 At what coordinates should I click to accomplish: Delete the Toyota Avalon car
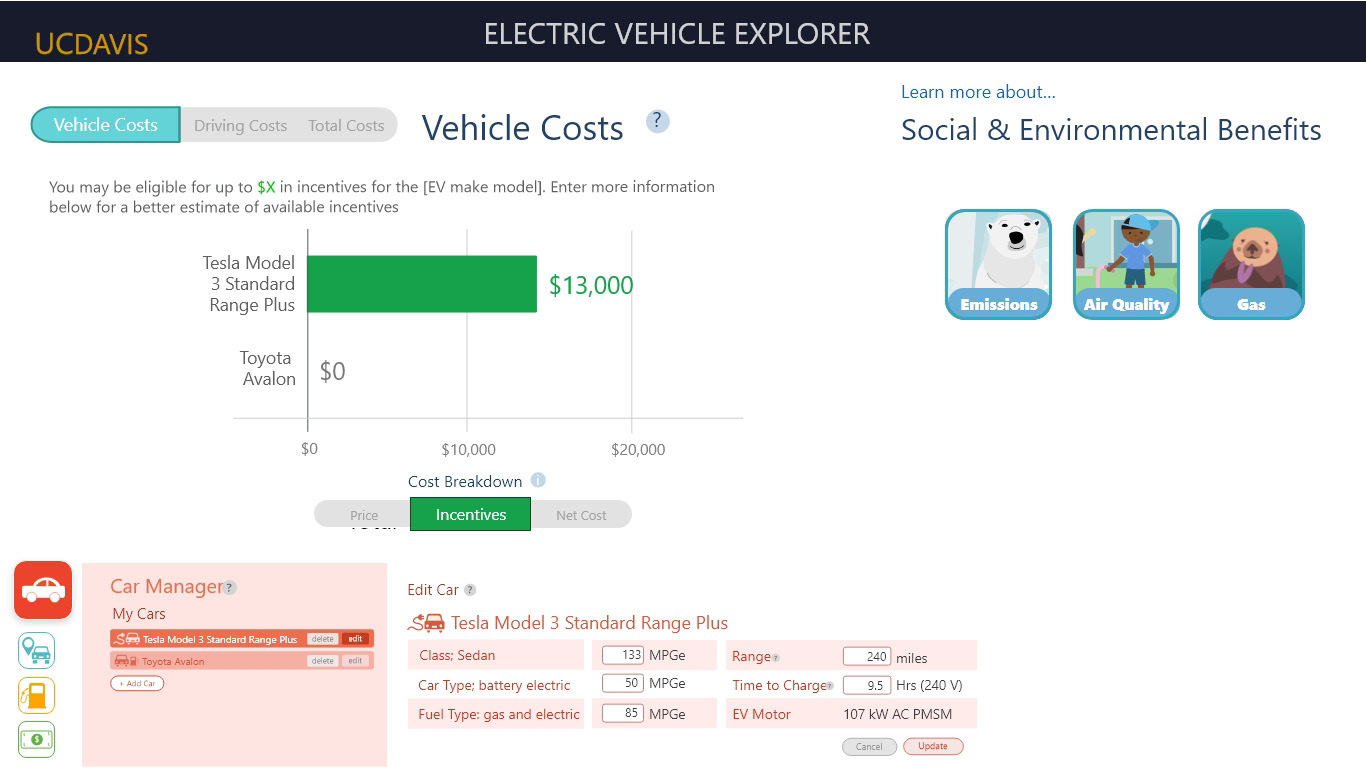click(x=322, y=661)
